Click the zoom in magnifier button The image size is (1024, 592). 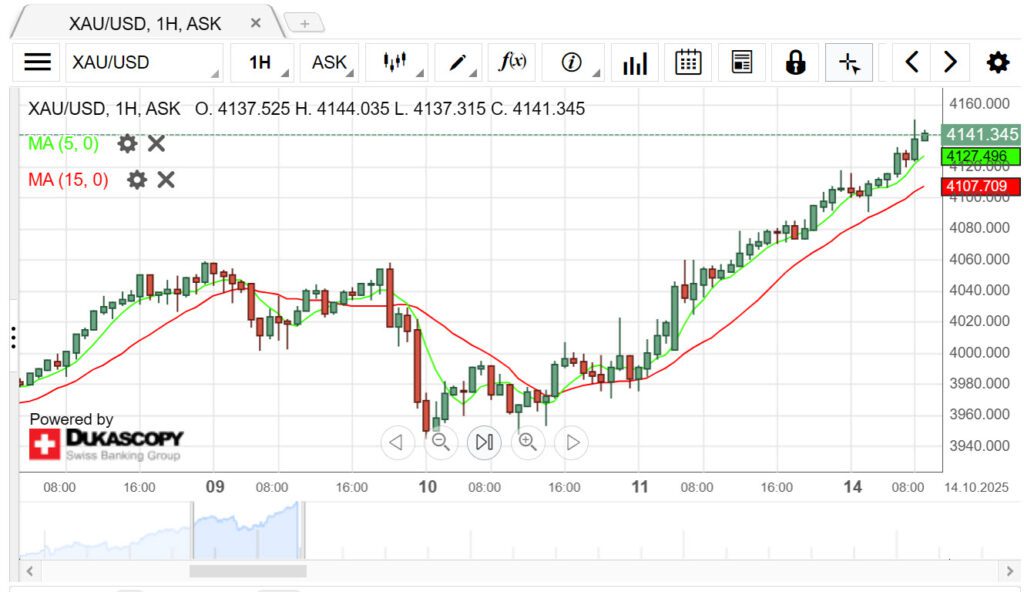(527, 441)
